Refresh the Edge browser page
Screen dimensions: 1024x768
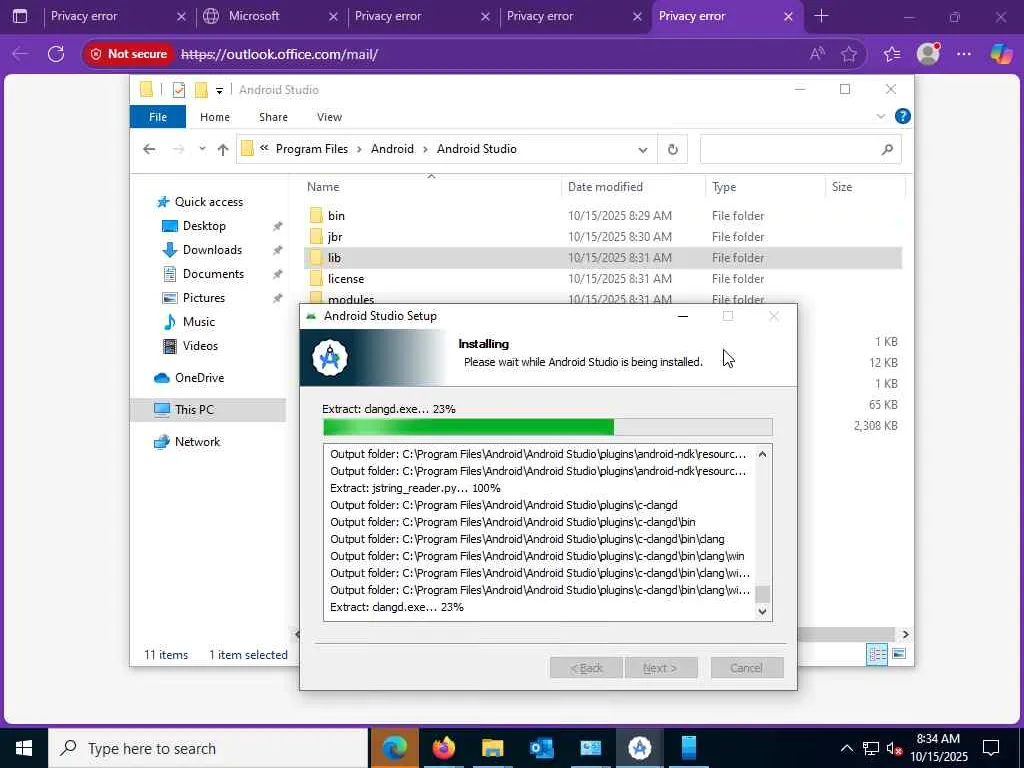(56, 54)
